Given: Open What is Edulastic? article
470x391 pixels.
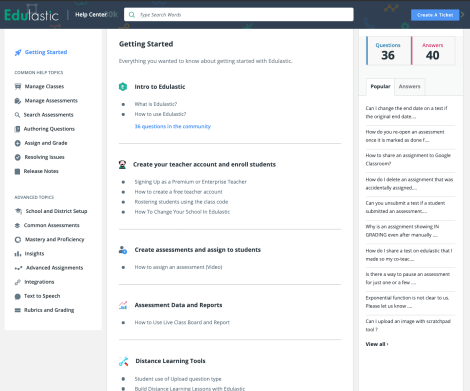Looking at the screenshot, I should coord(156,104).
